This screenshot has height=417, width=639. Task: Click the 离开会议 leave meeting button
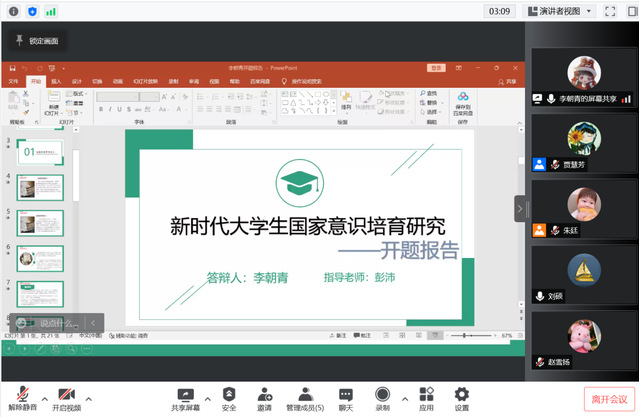point(608,398)
